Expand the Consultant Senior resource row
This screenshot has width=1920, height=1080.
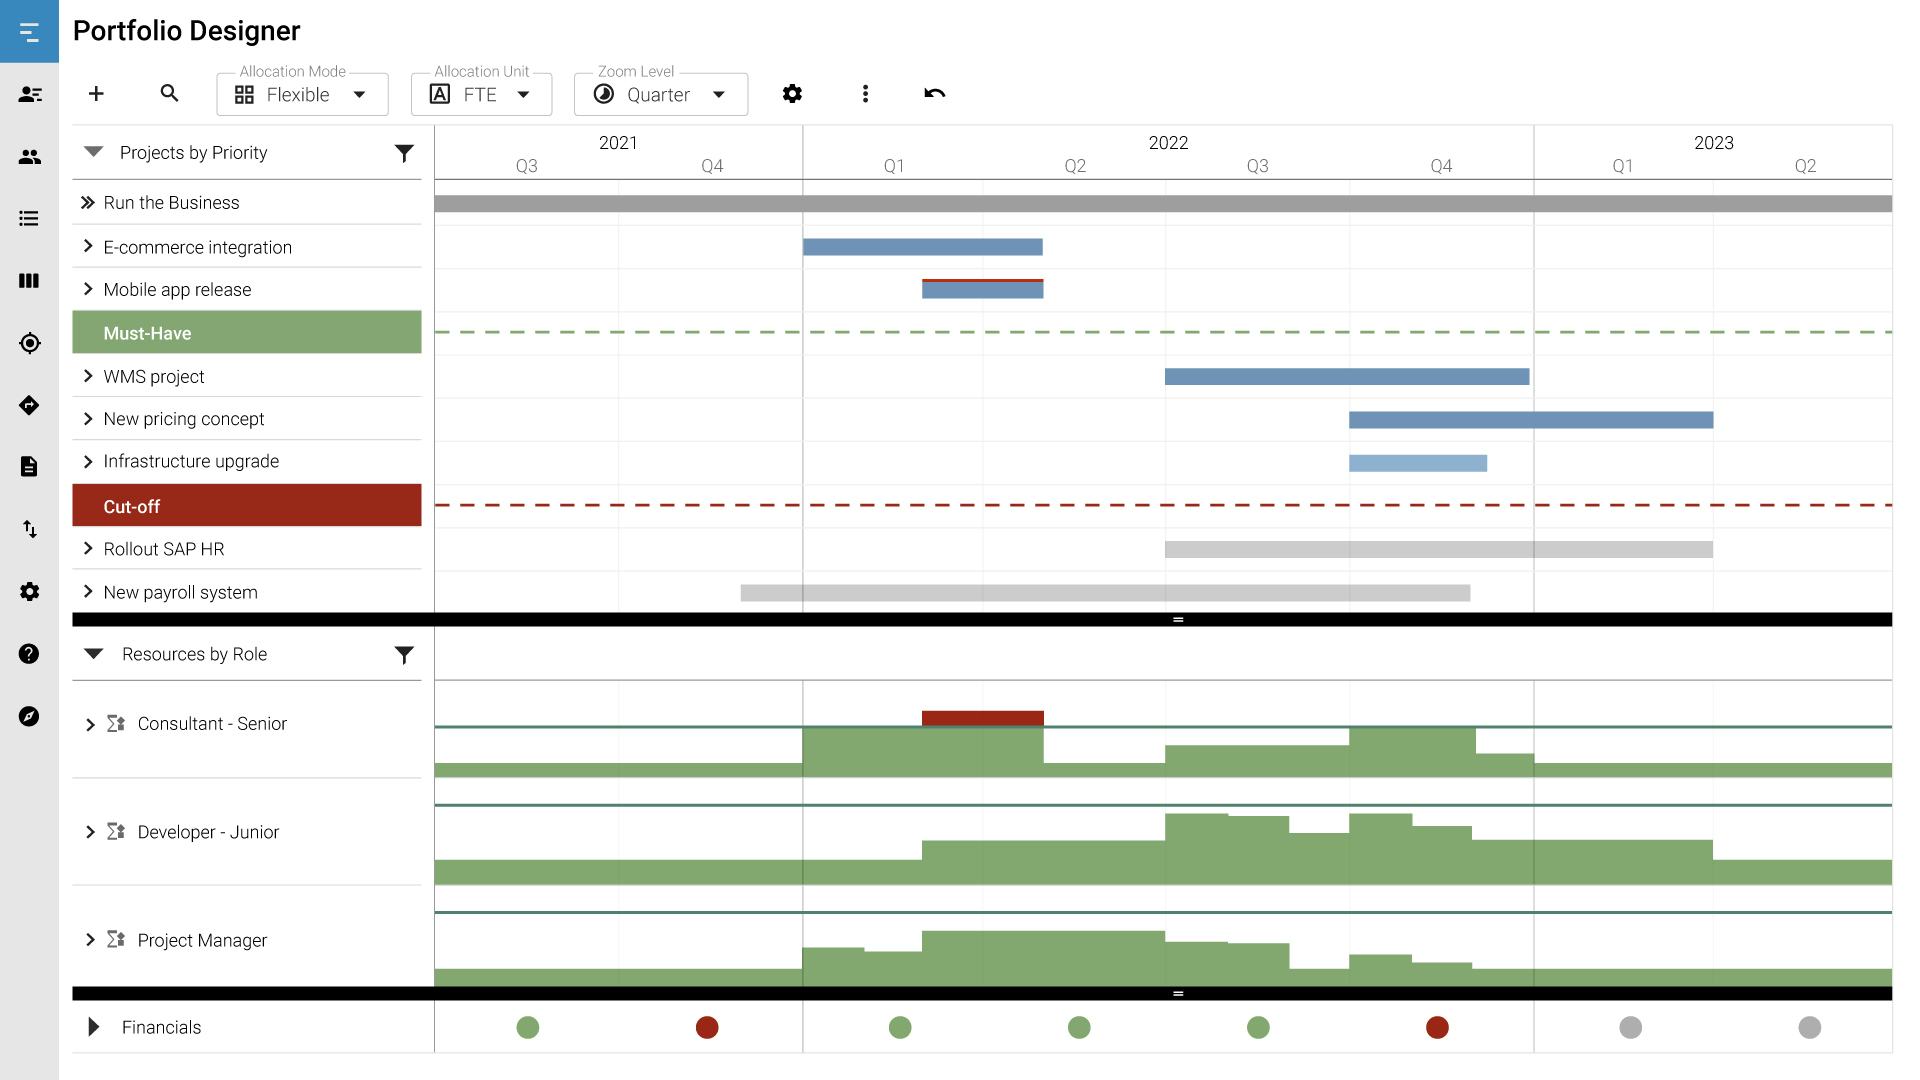[x=86, y=723]
